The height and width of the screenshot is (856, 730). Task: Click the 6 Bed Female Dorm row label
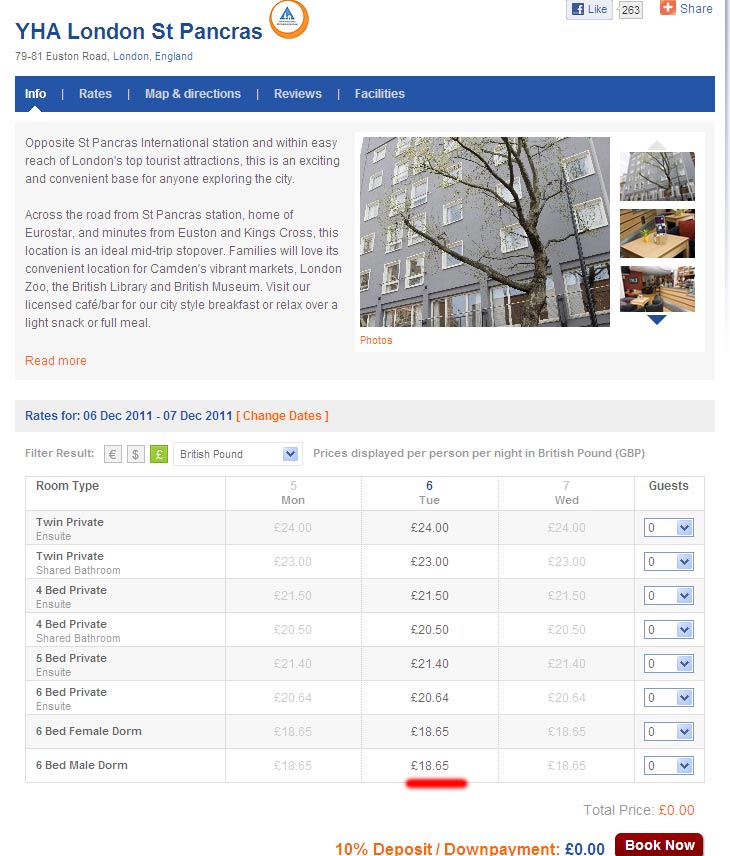coord(89,731)
